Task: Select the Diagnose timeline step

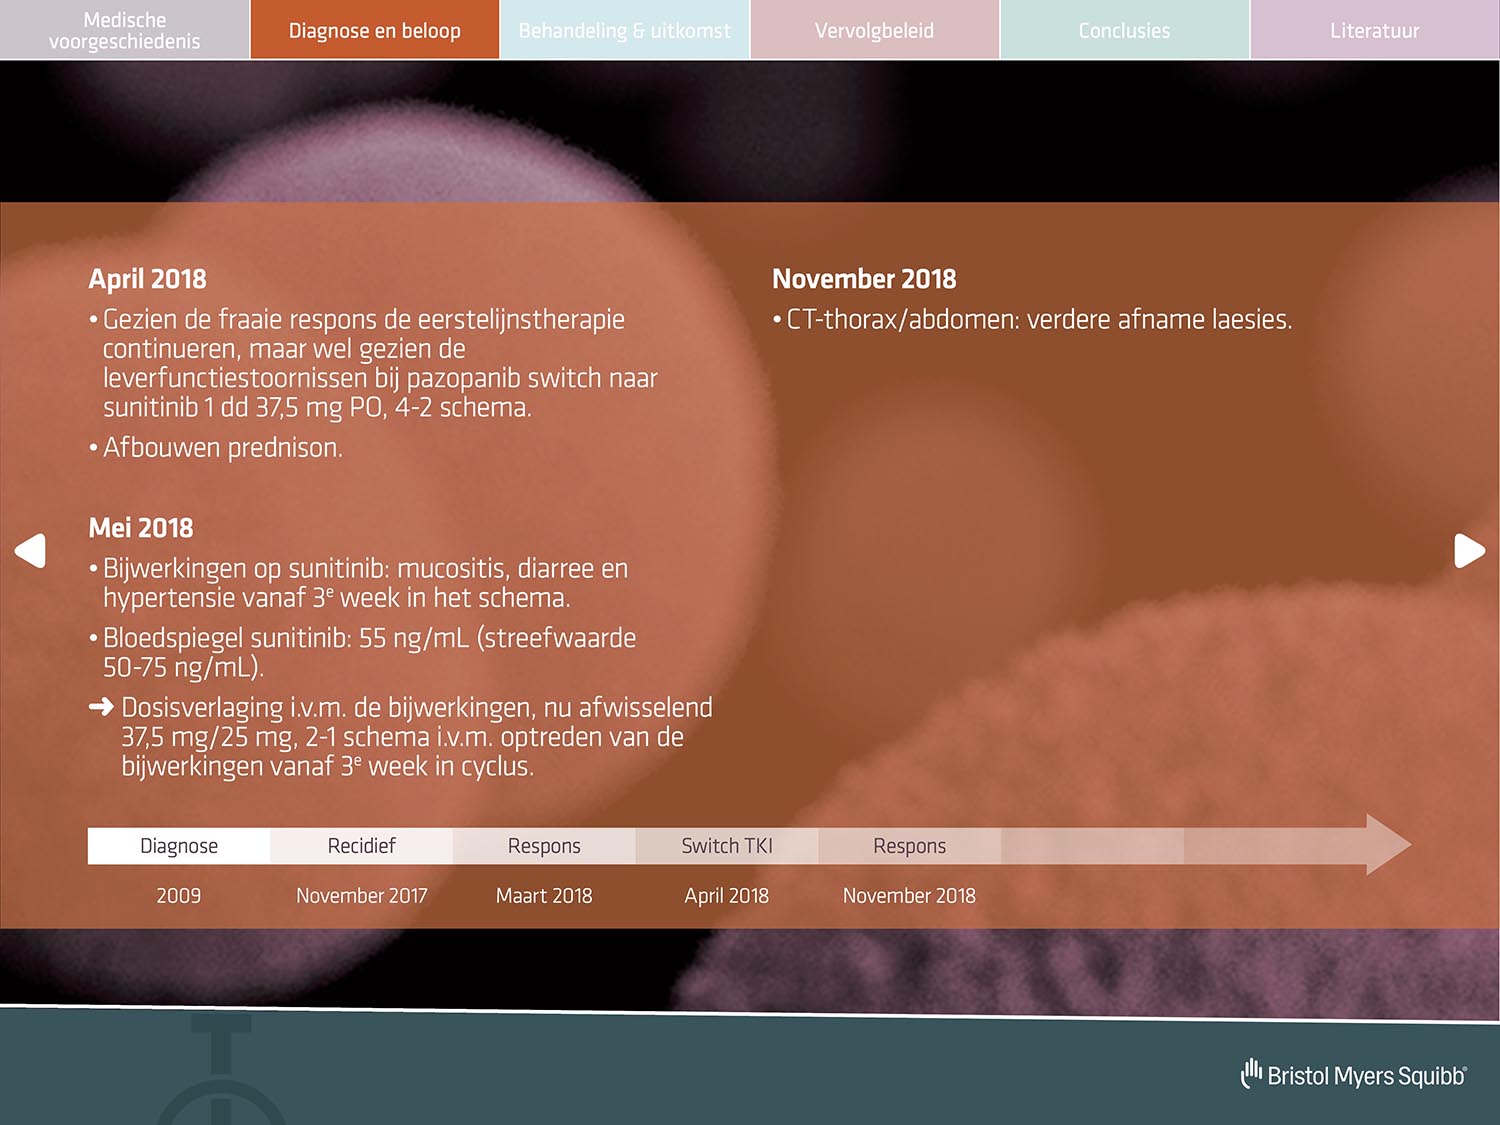Action: coord(179,846)
